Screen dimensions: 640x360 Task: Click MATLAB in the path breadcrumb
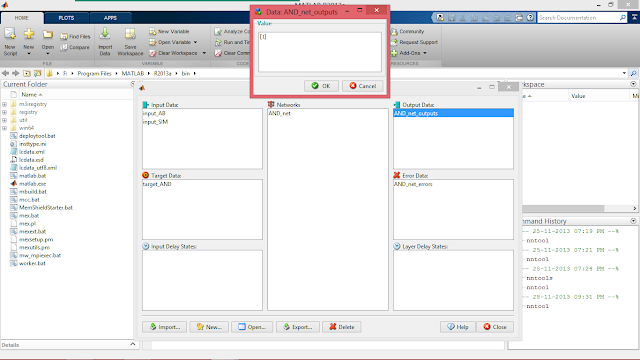tap(133, 73)
